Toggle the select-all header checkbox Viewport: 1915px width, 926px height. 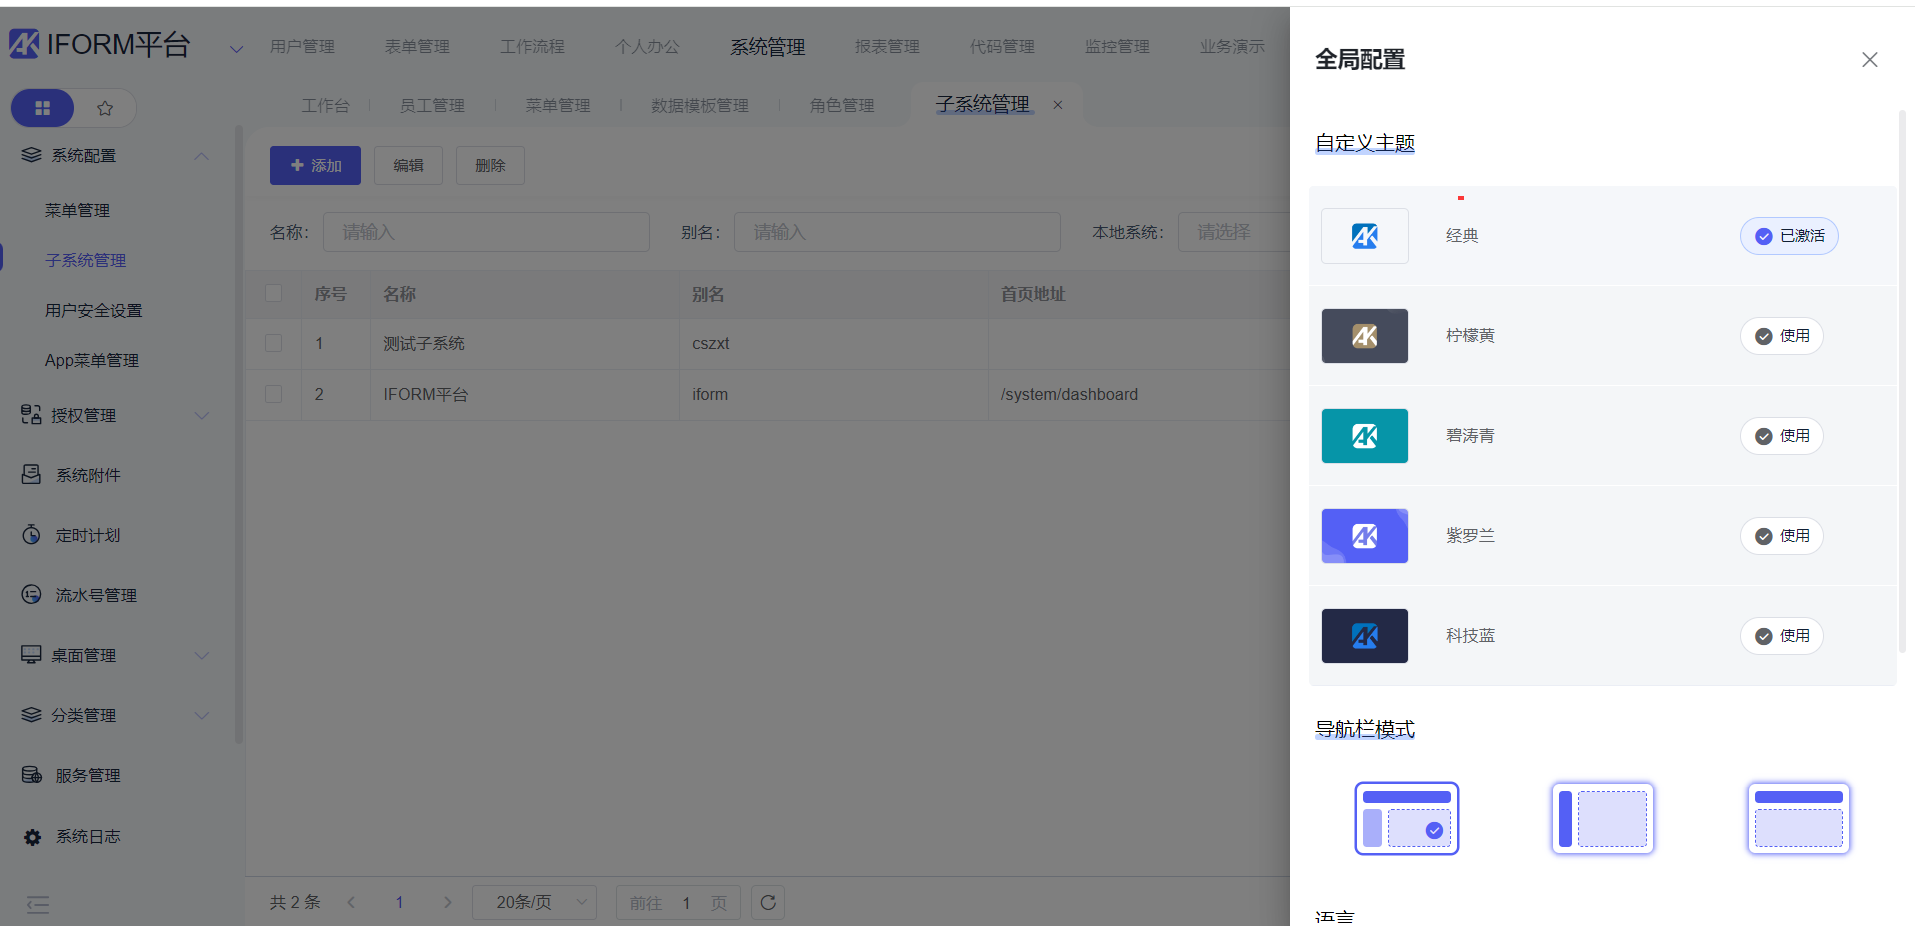[273, 294]
